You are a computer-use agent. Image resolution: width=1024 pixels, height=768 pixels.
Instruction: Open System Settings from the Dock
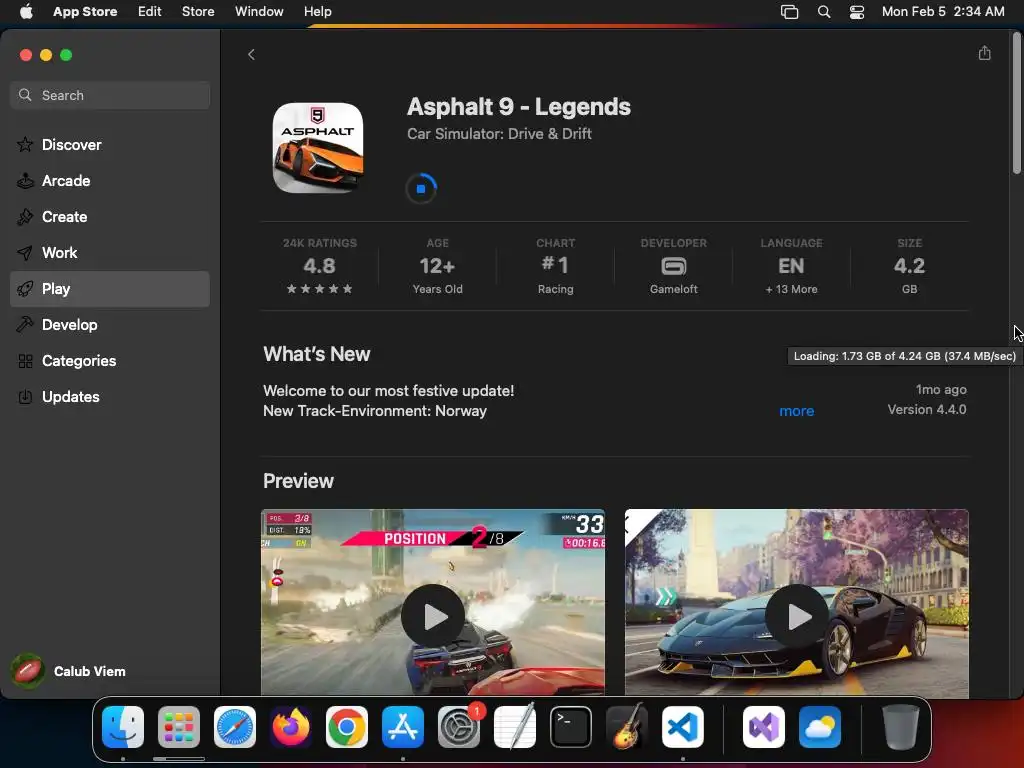tap(458, 727)
